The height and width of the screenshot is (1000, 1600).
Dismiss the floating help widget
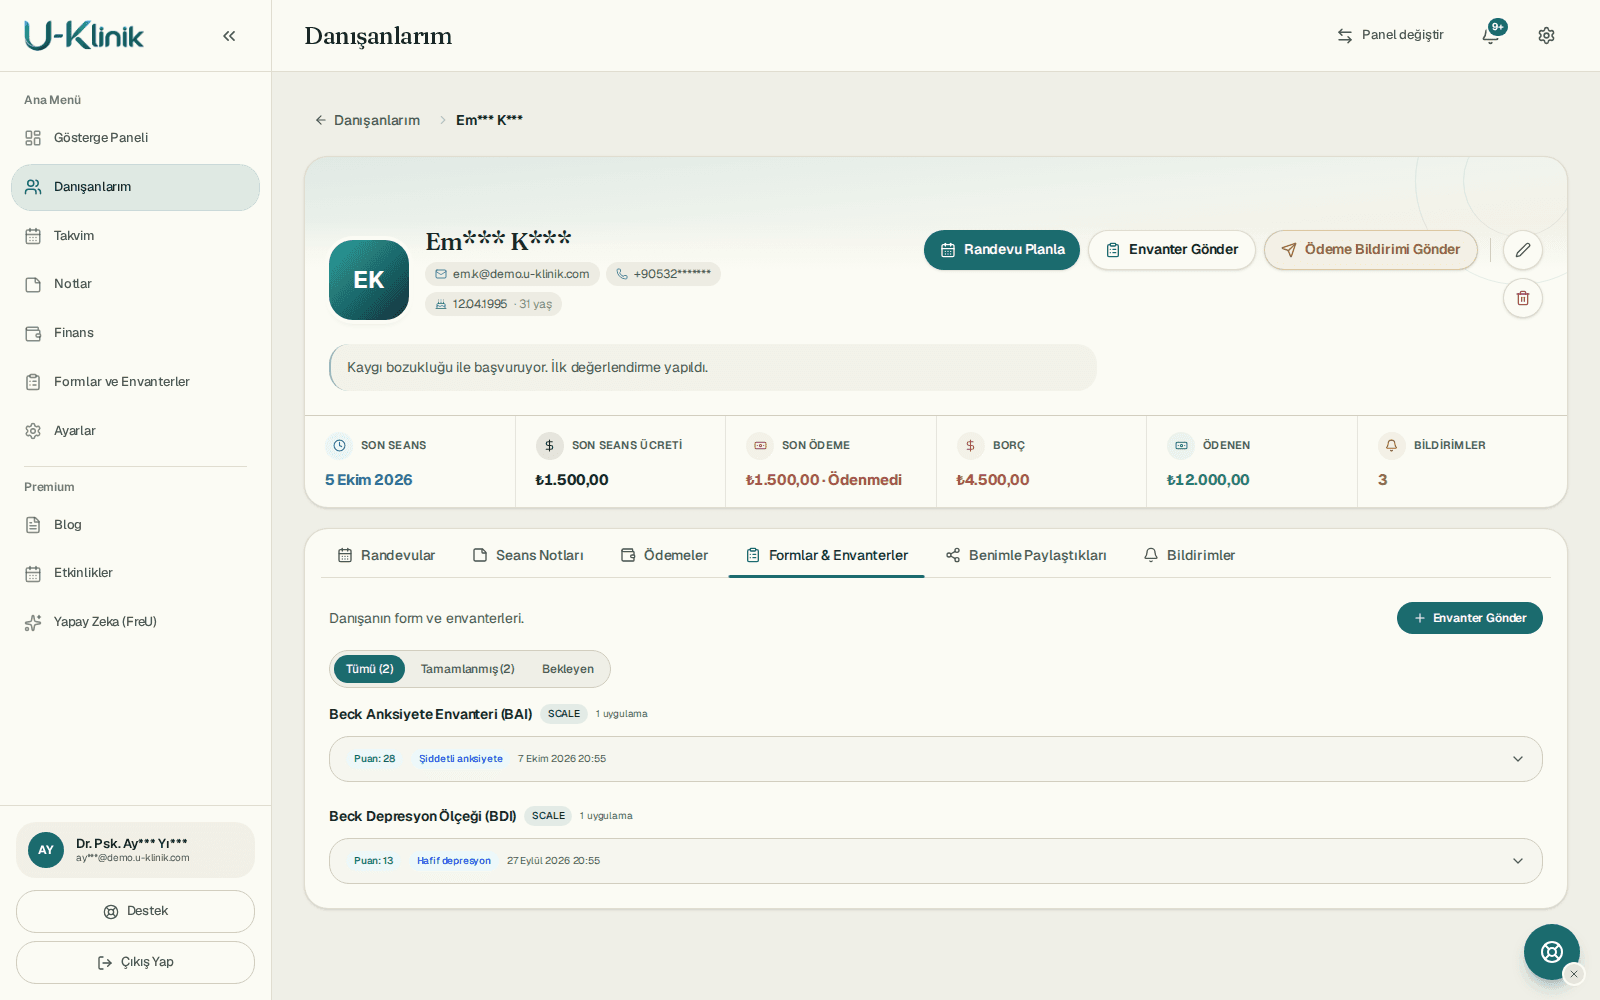pos(1573,974)
